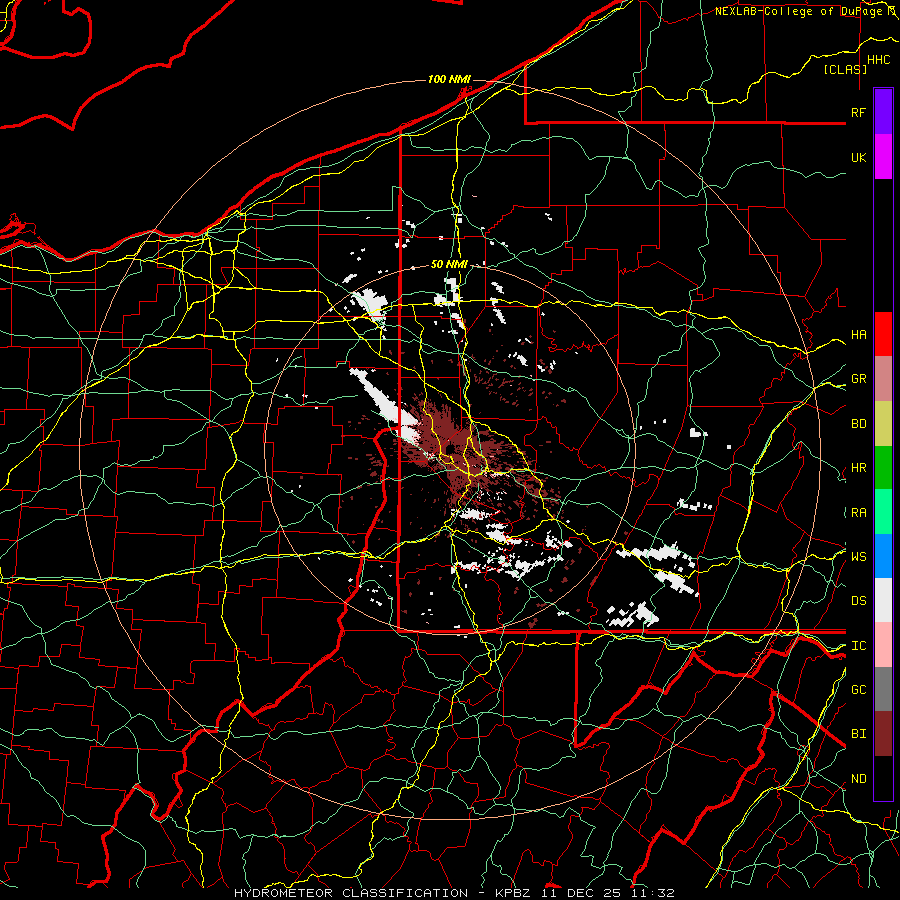Viewport: 900px width, 900px height.
Task: Click the 11 DEC 25 date text
Action: 582,893
